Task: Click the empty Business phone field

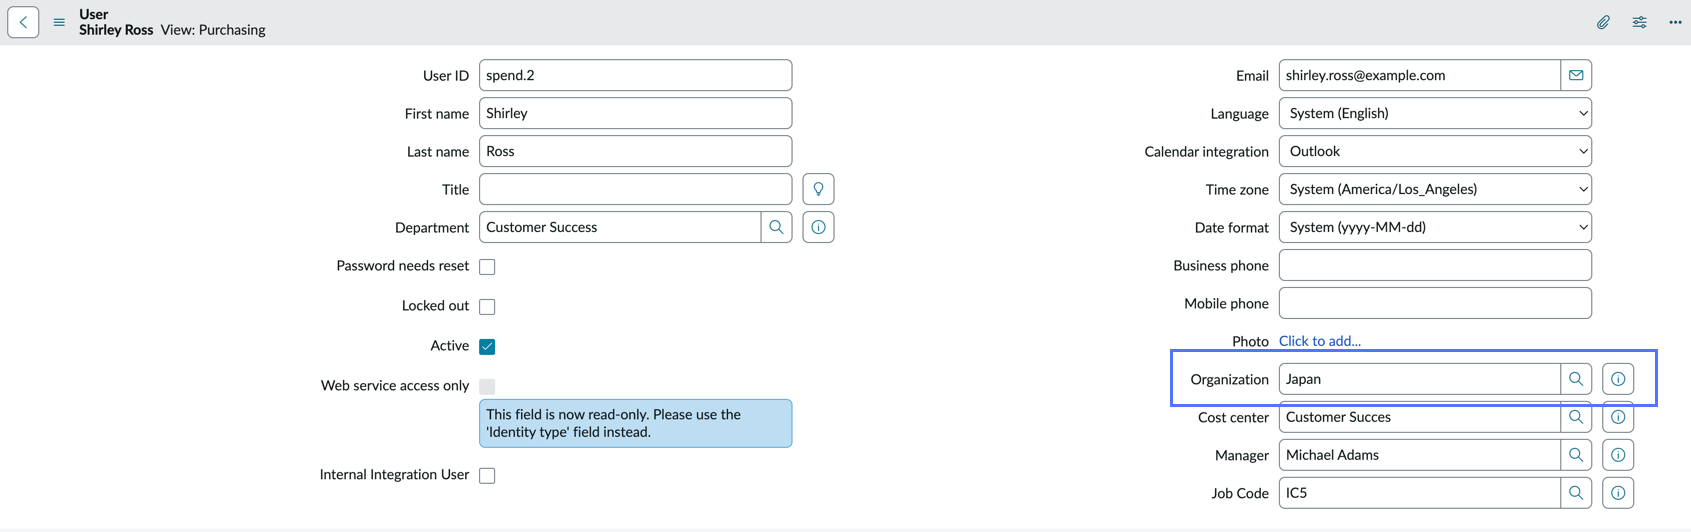Action: 1435,265
